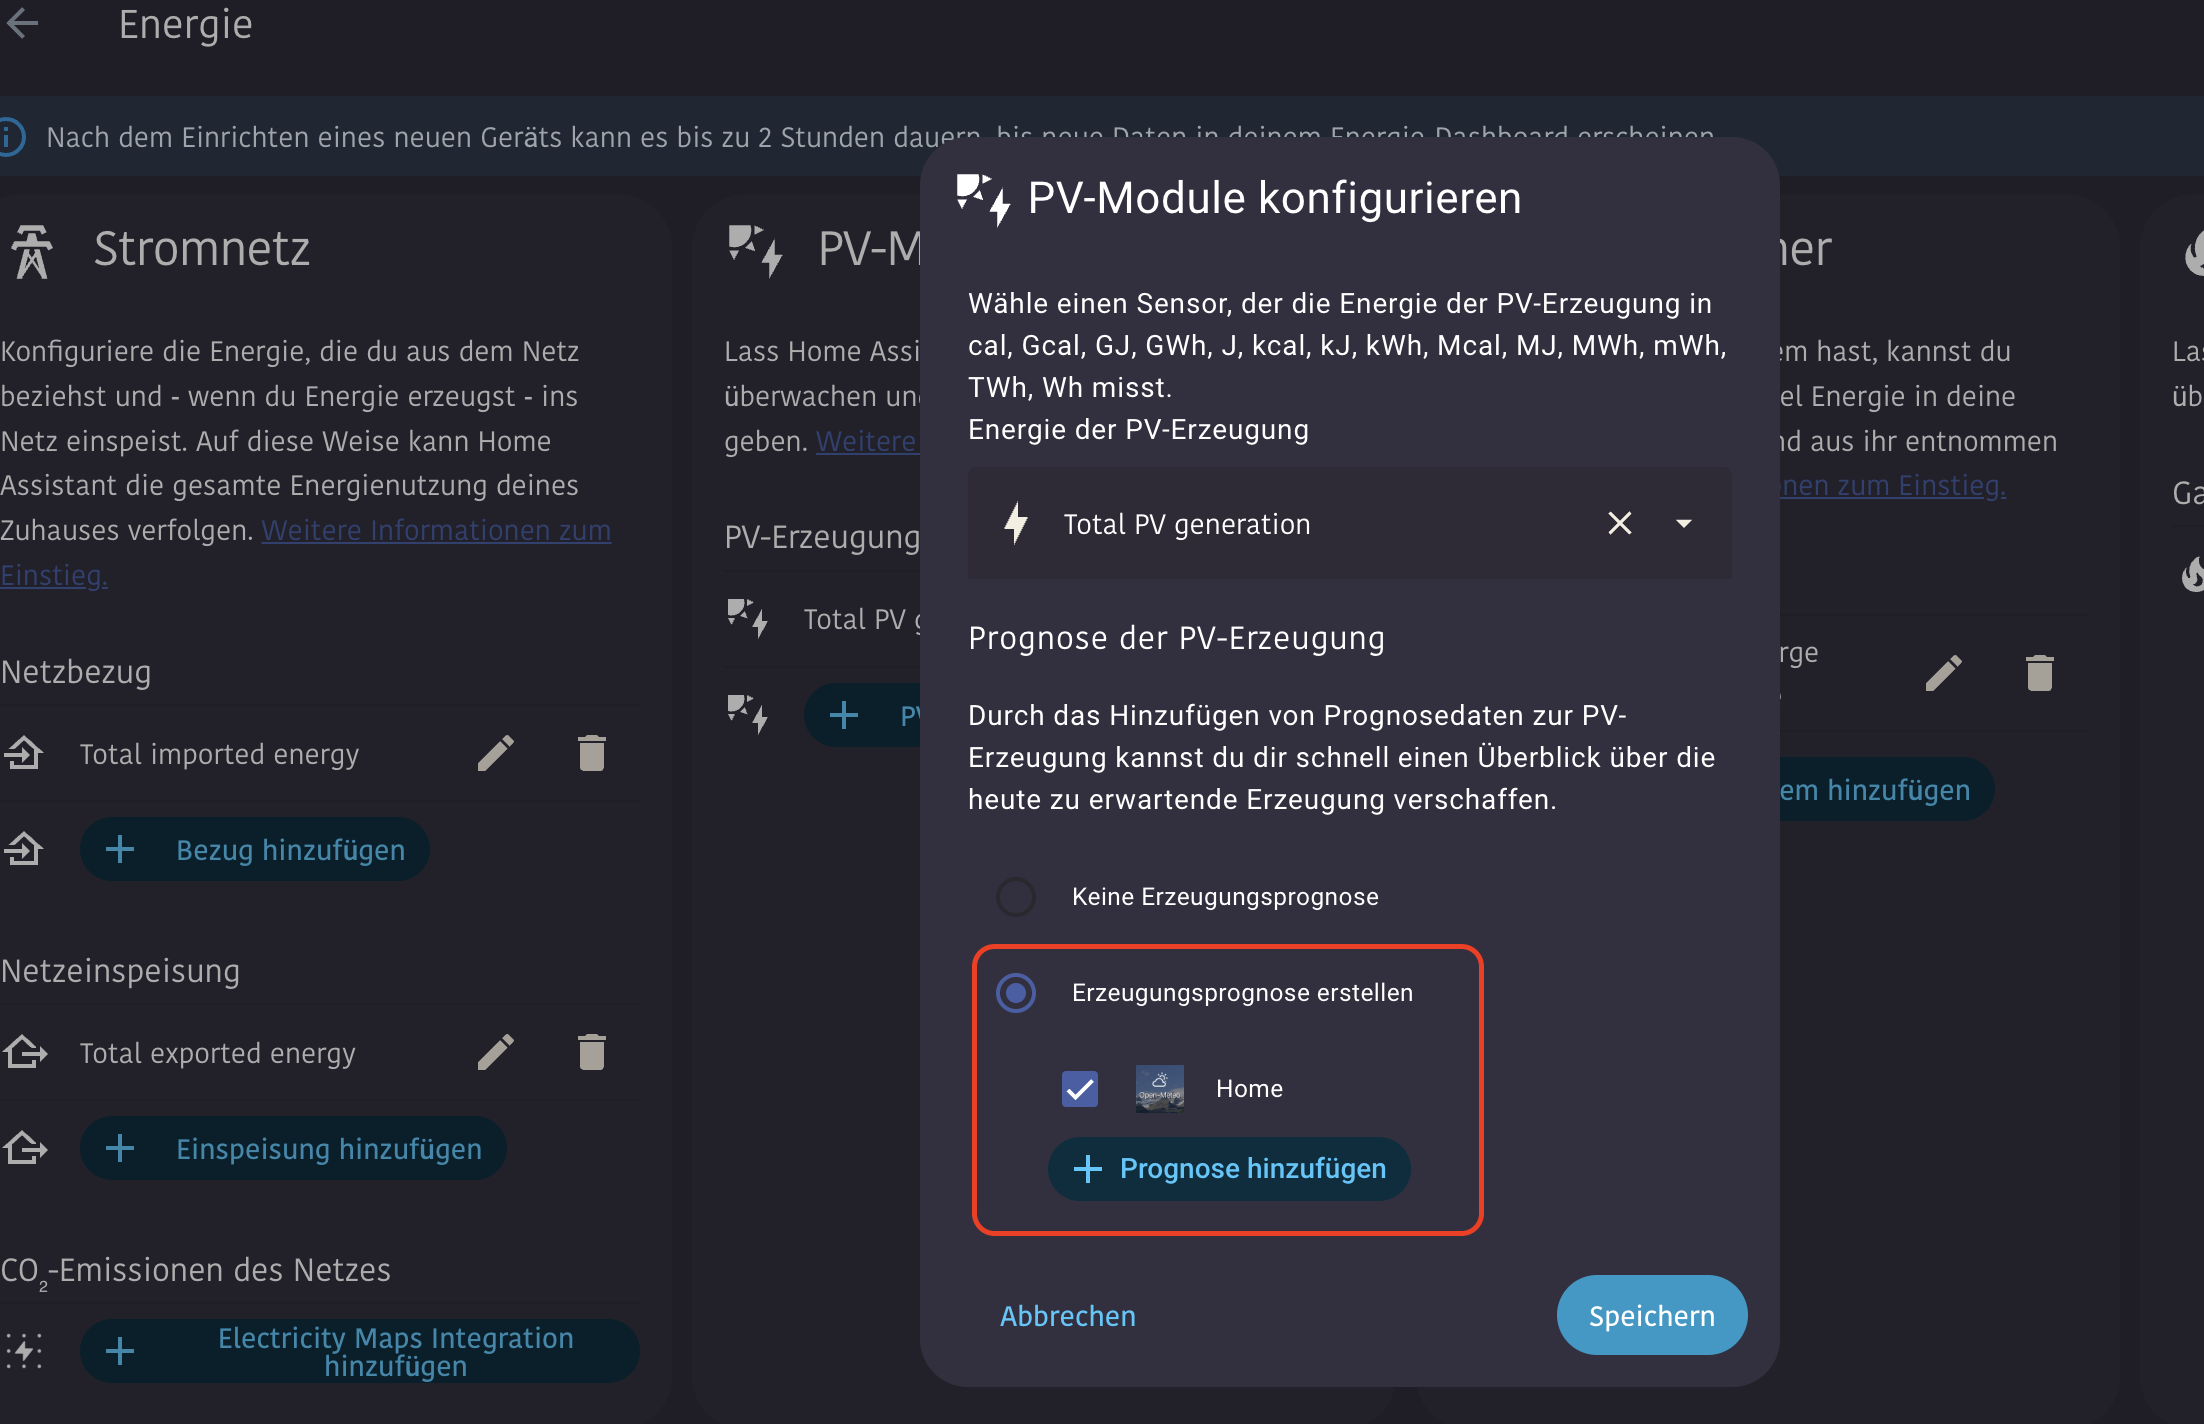The width and height of the screenshot is (2204, 1424).
Task: Open Weitere Informationen zum Einstieg link
Action: [x=435, y=531]
